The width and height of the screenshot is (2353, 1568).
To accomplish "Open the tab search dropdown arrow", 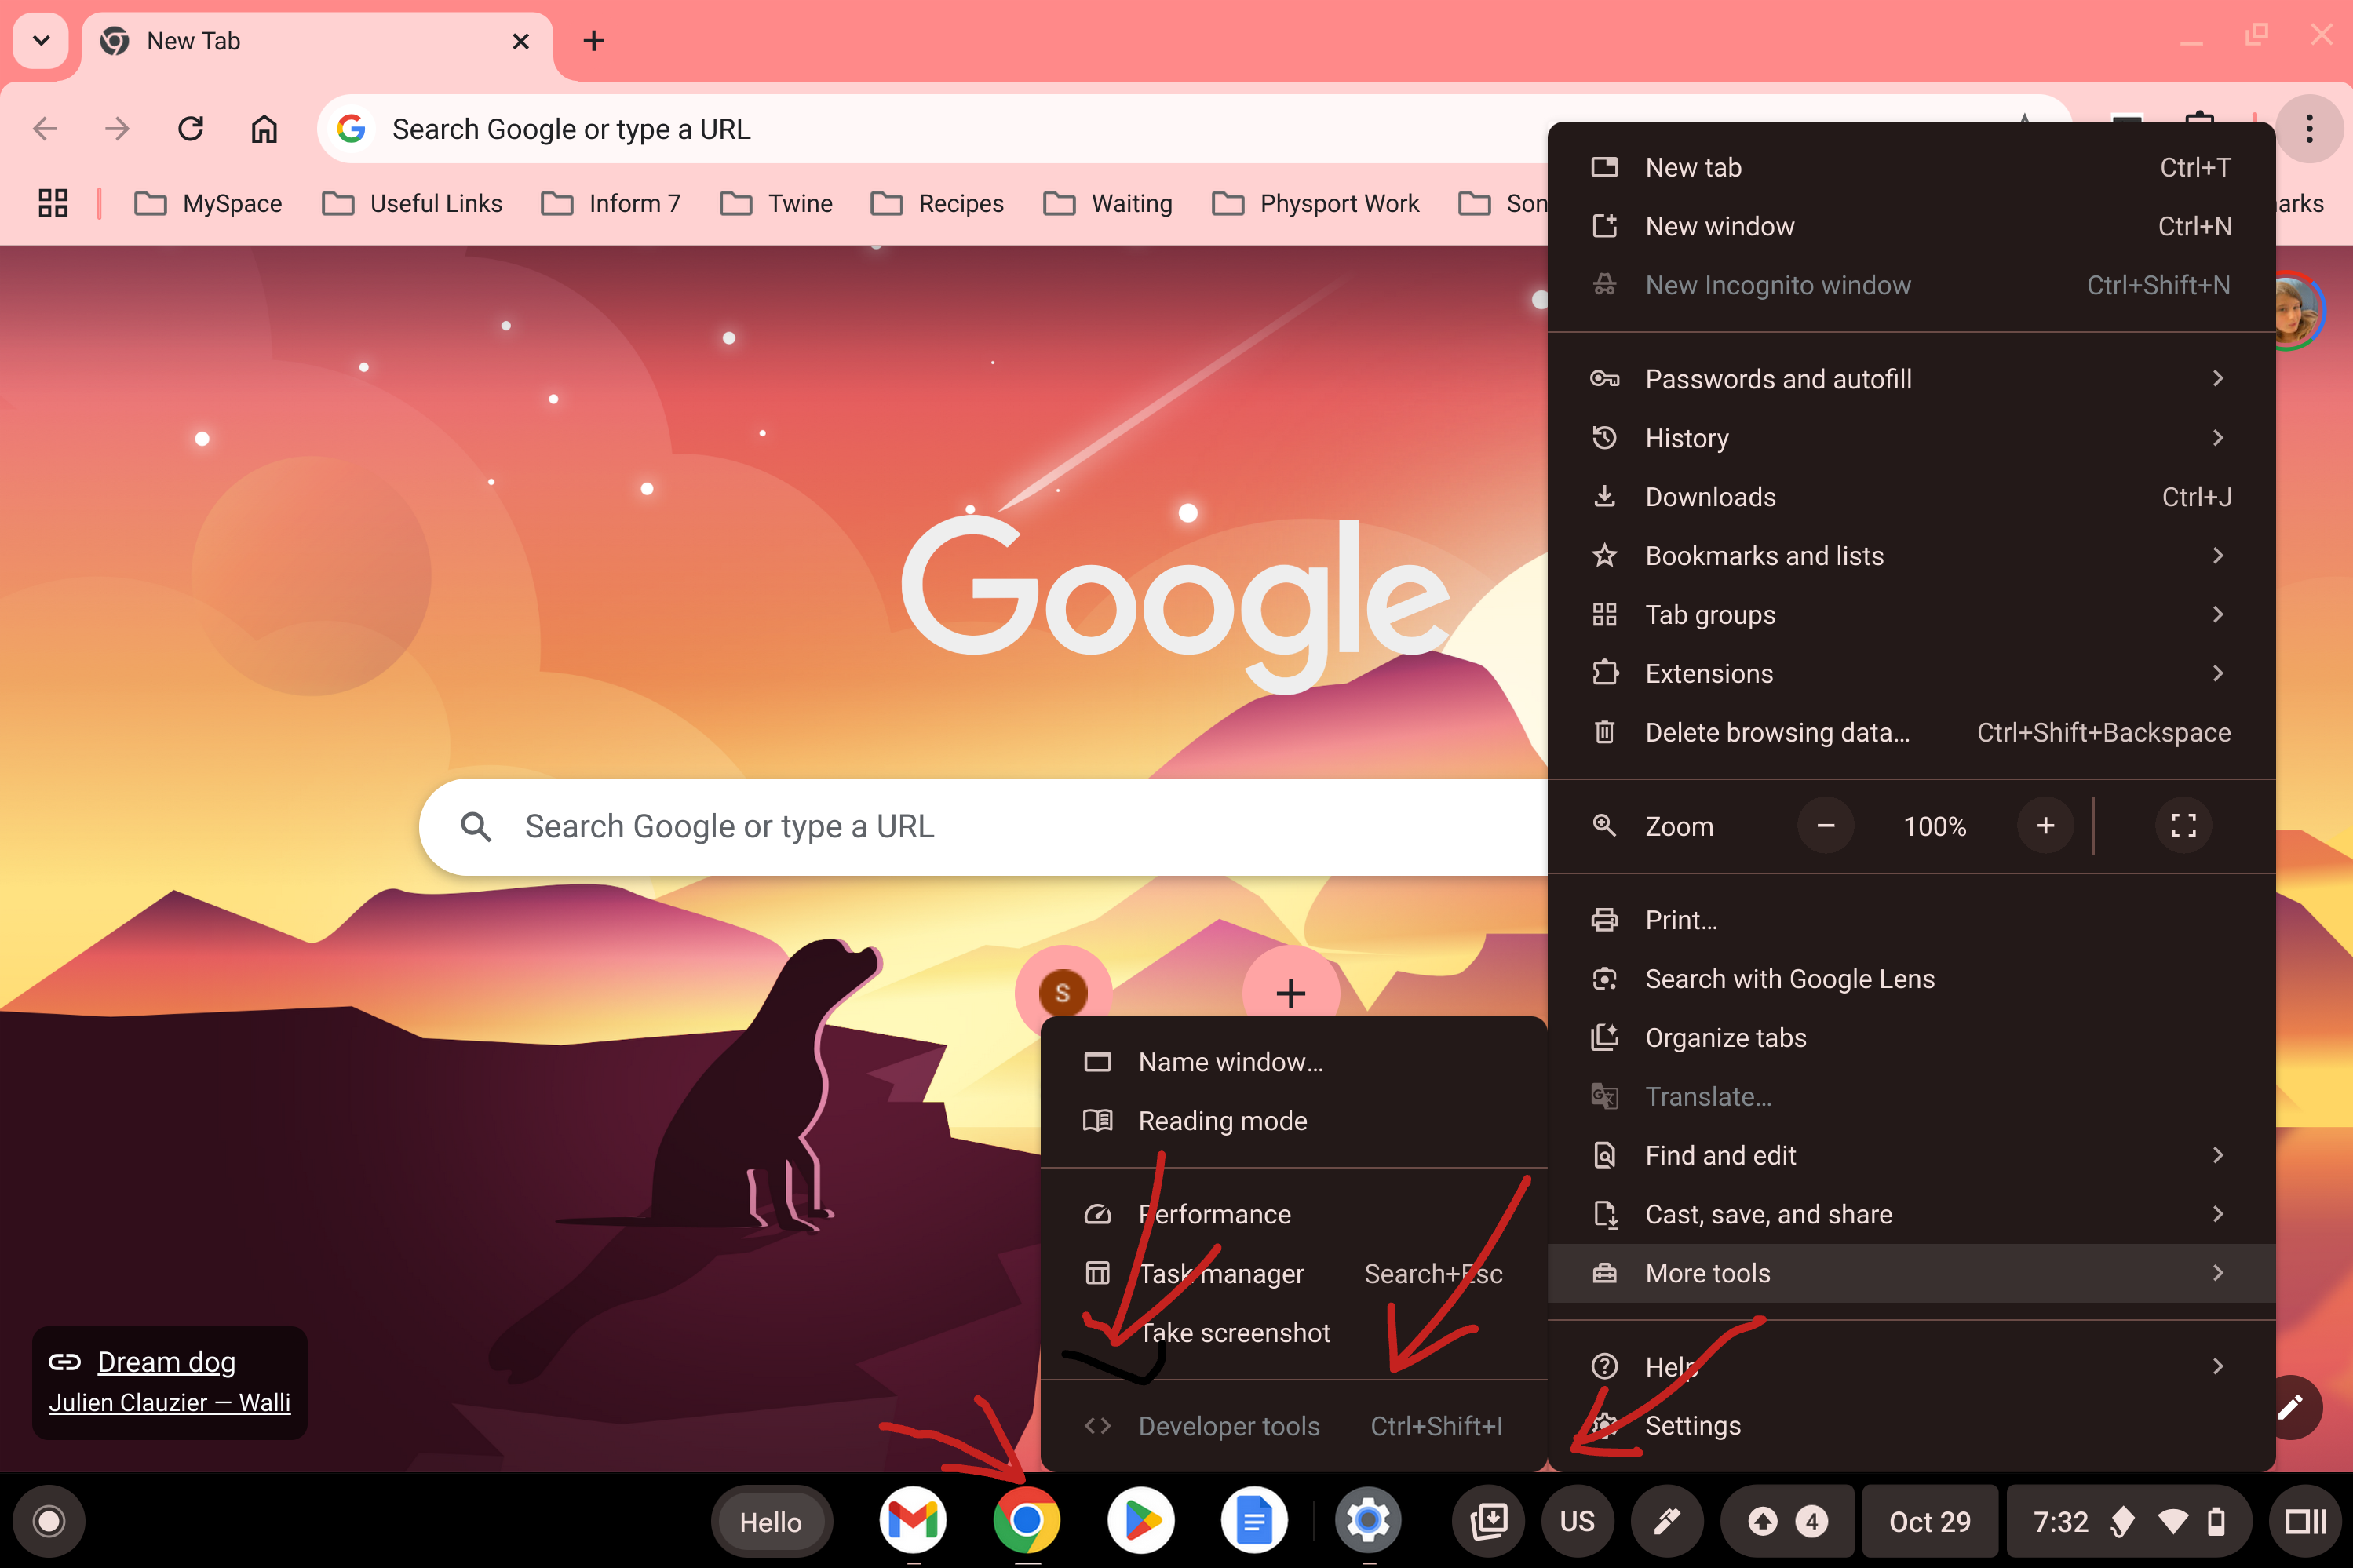I will tap(41, 41).
